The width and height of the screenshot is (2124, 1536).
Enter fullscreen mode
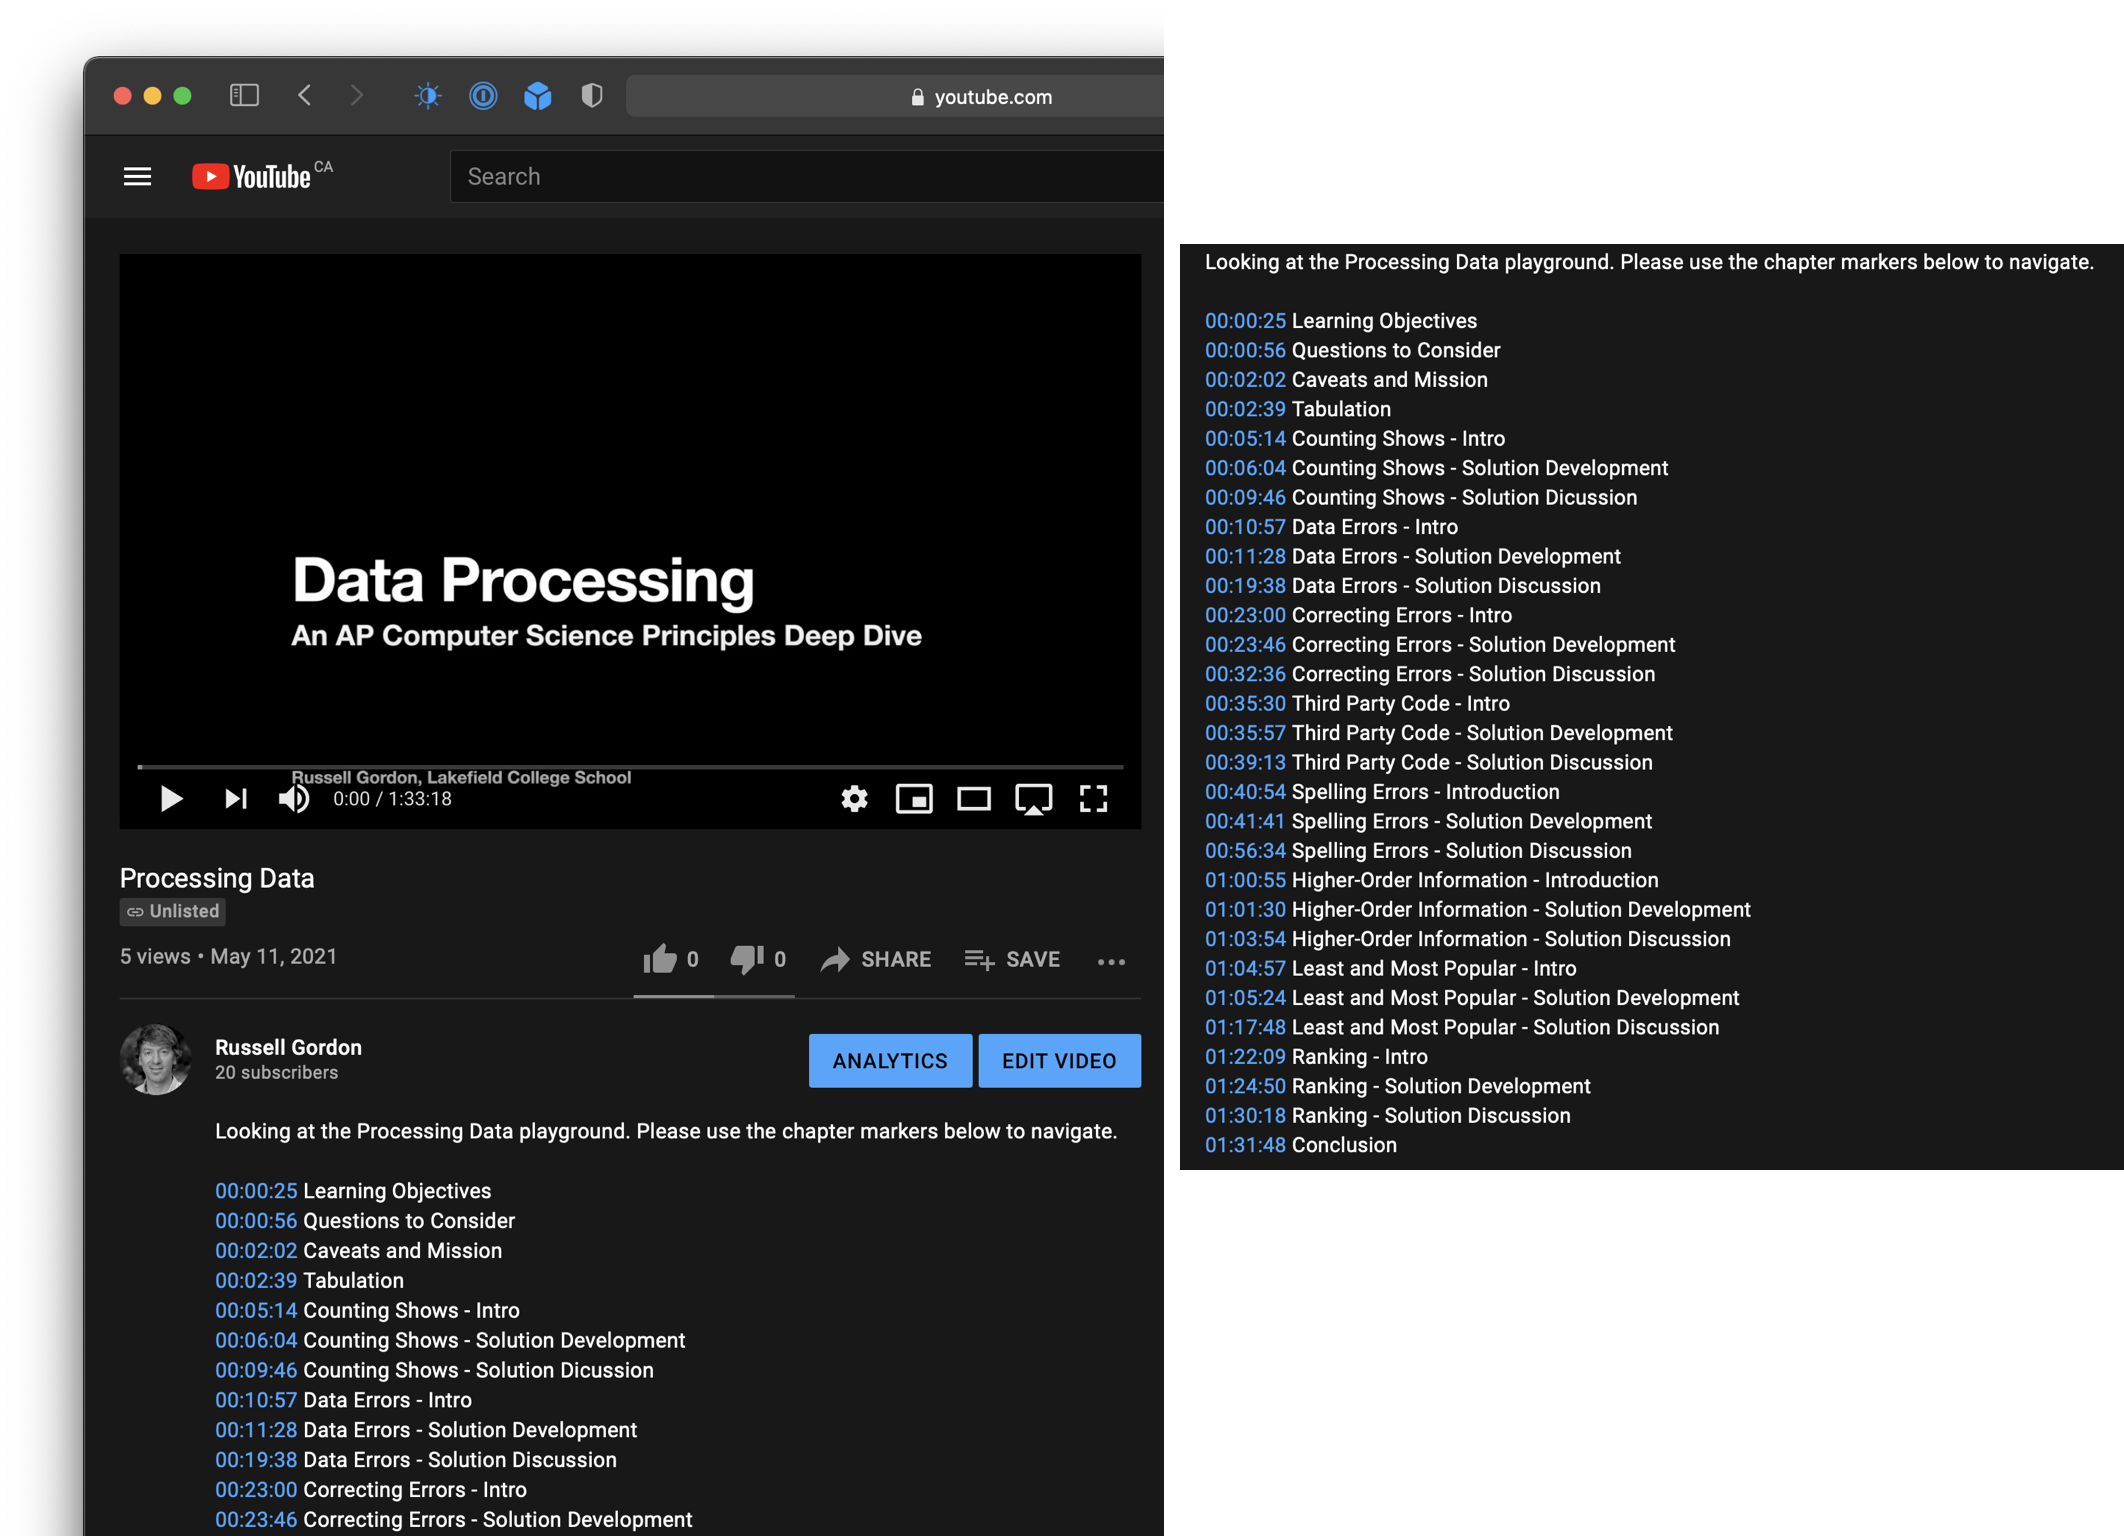[x=1093, y=799]
